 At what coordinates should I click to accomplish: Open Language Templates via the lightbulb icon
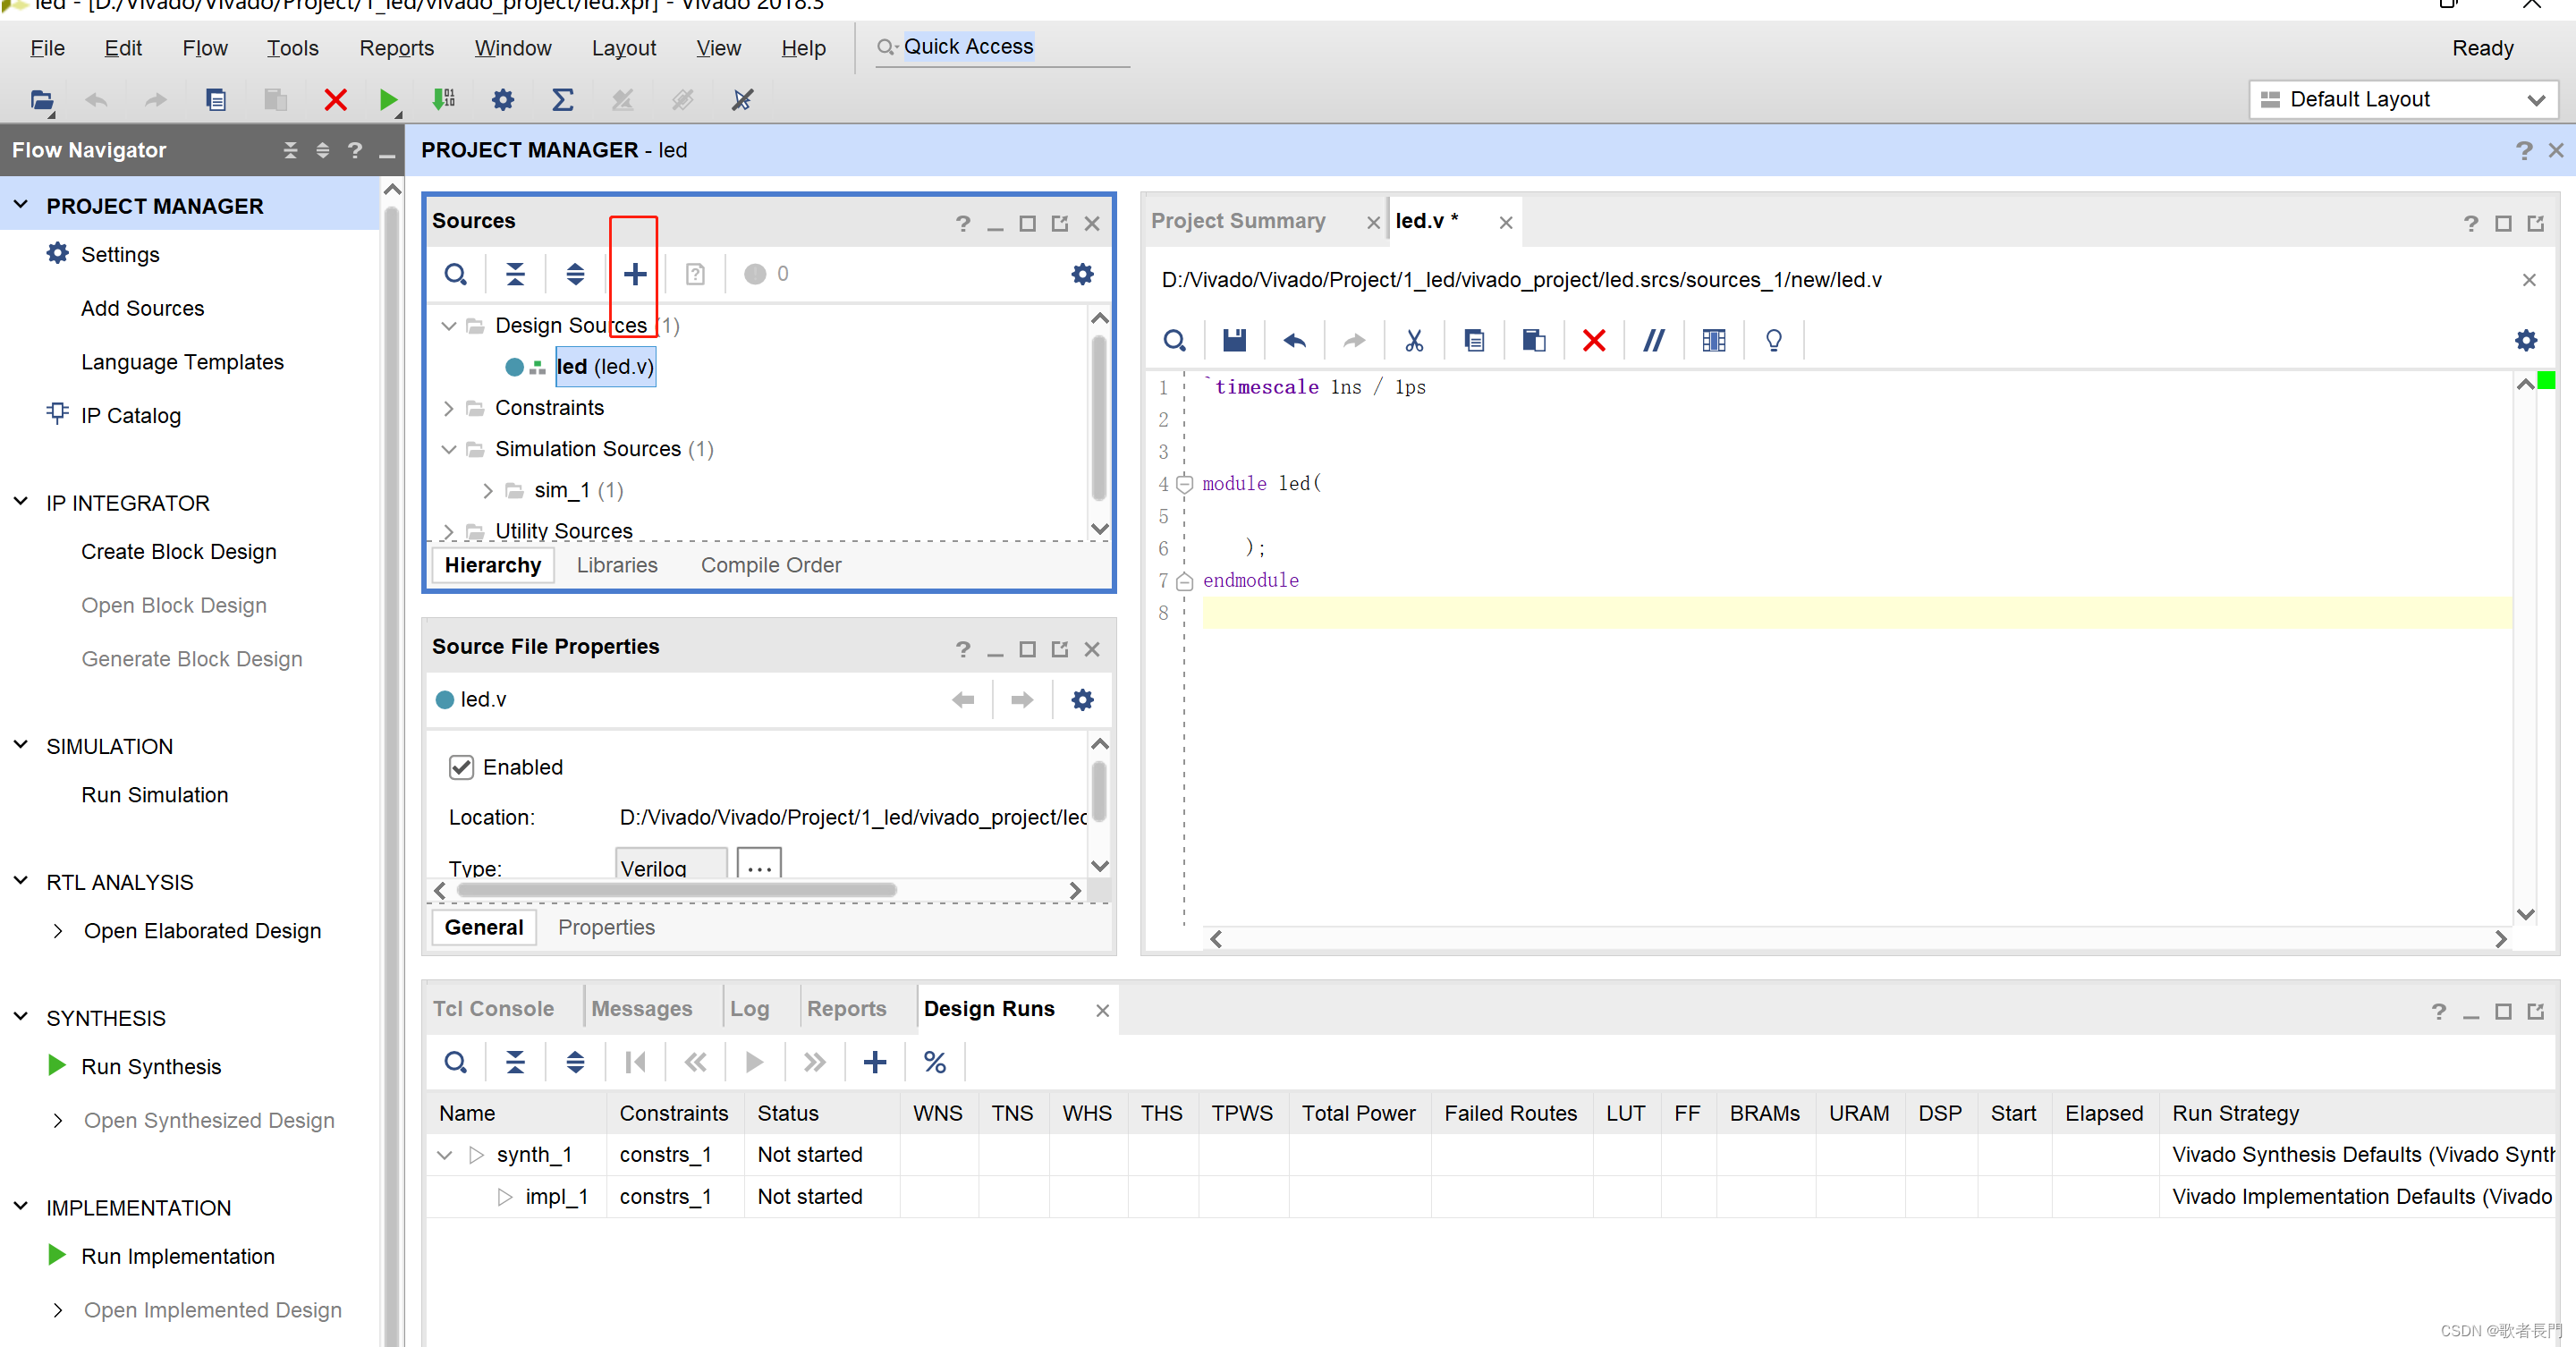click(x=1773, y=341)
